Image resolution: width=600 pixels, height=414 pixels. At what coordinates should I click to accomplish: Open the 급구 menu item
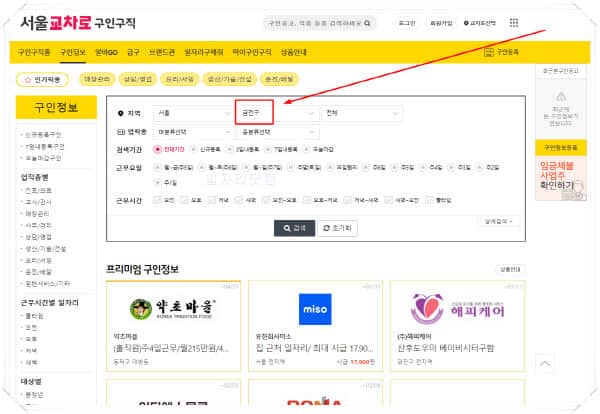tap(133, 52)
